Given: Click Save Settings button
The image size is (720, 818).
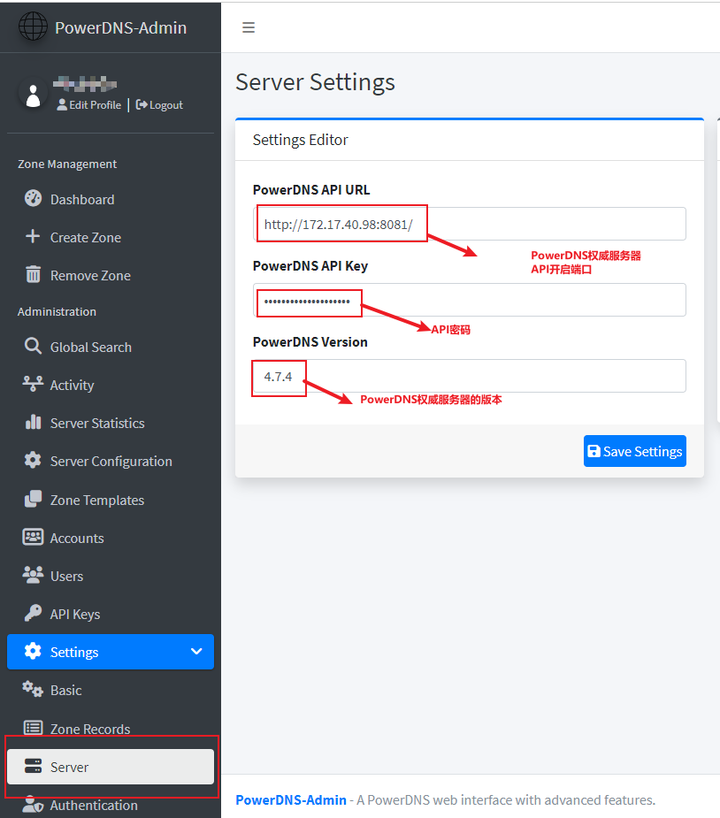Looking at the screenshot, I should tap(634, 451).
